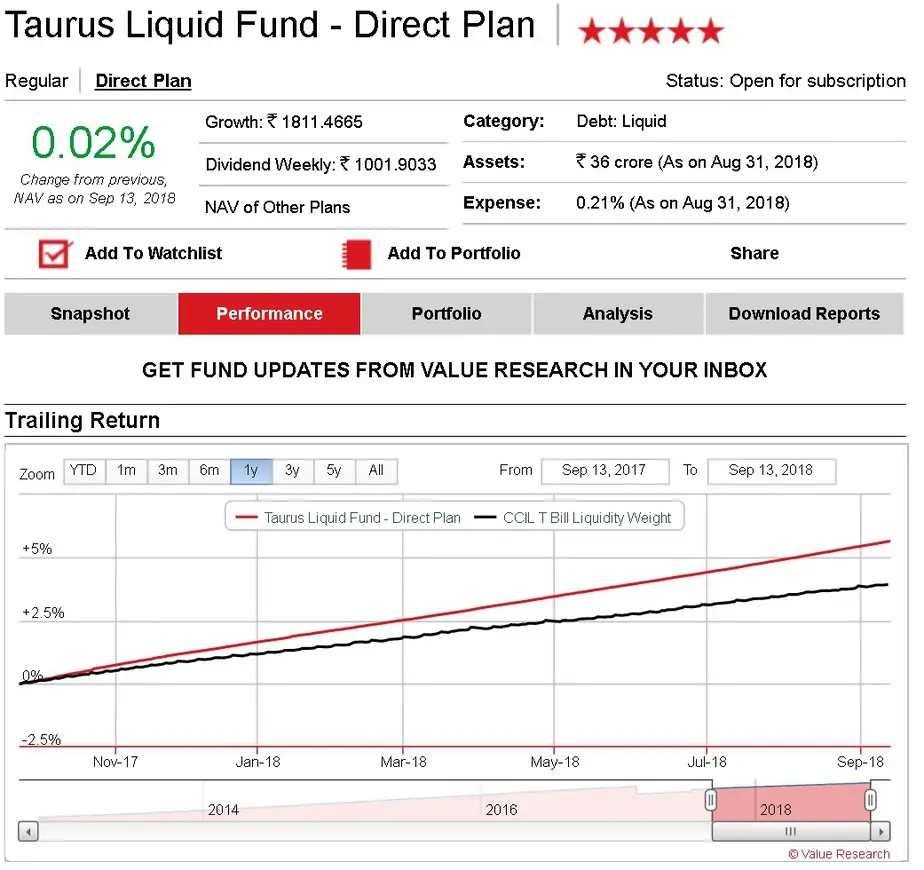Go to the Download Reports tab
The width and height of the screenshot is (924, 870).
tap(804, 314)
